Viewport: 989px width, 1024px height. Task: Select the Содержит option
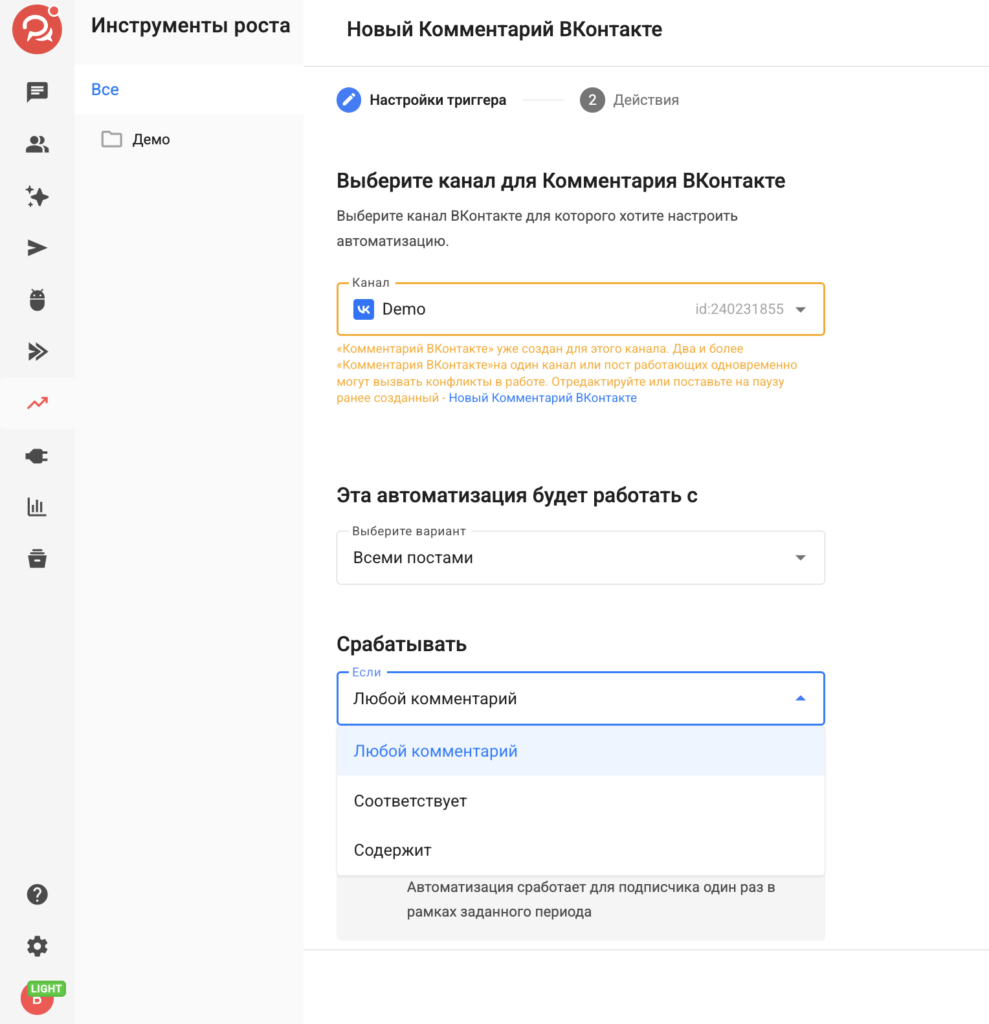(580, 850)
